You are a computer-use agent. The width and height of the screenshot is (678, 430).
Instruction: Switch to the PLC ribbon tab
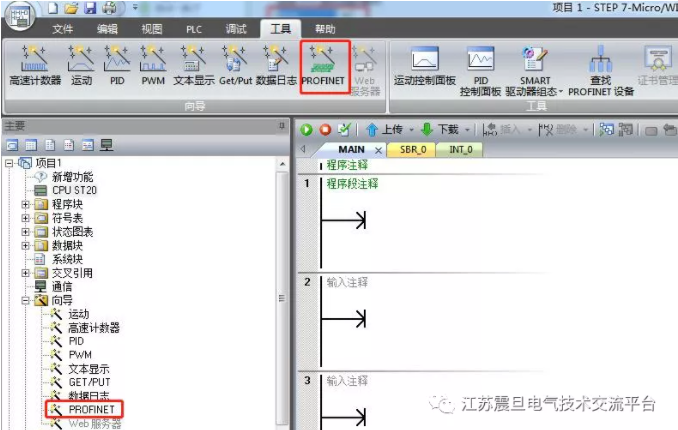[x=194, y=29]
